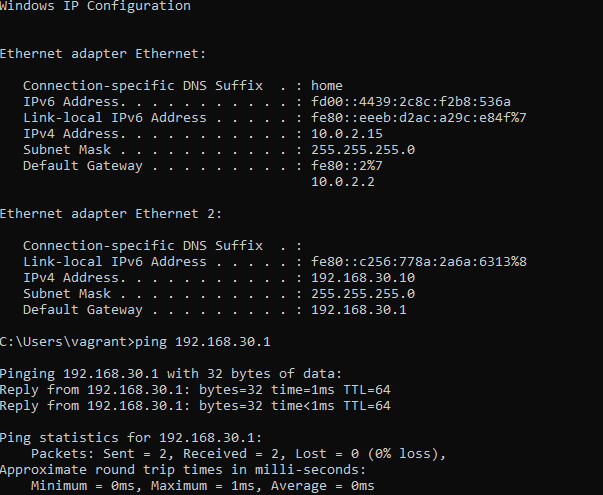Click the DNS suffix value 'home'
The height and width of the screenshot is (495, 603).
coord(327,85)
